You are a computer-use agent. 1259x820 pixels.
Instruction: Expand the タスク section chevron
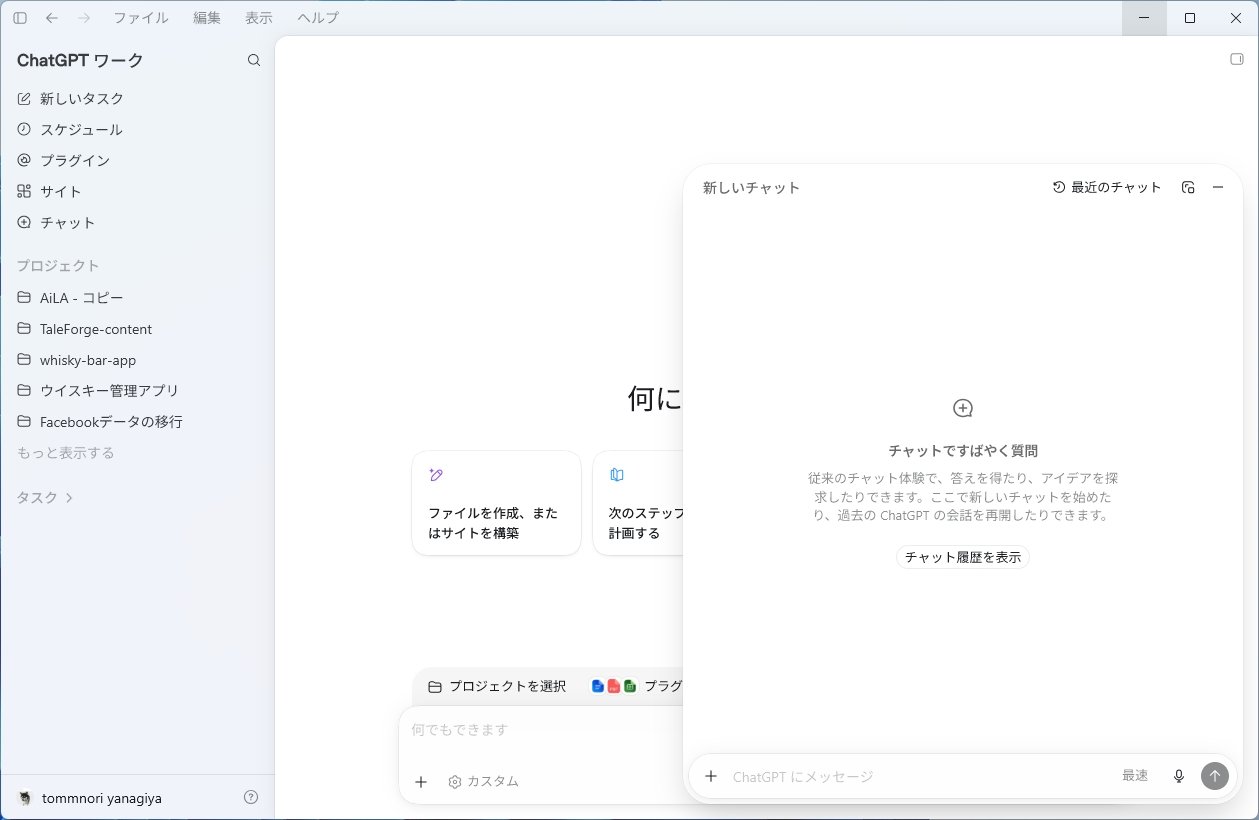click(69, 497)
